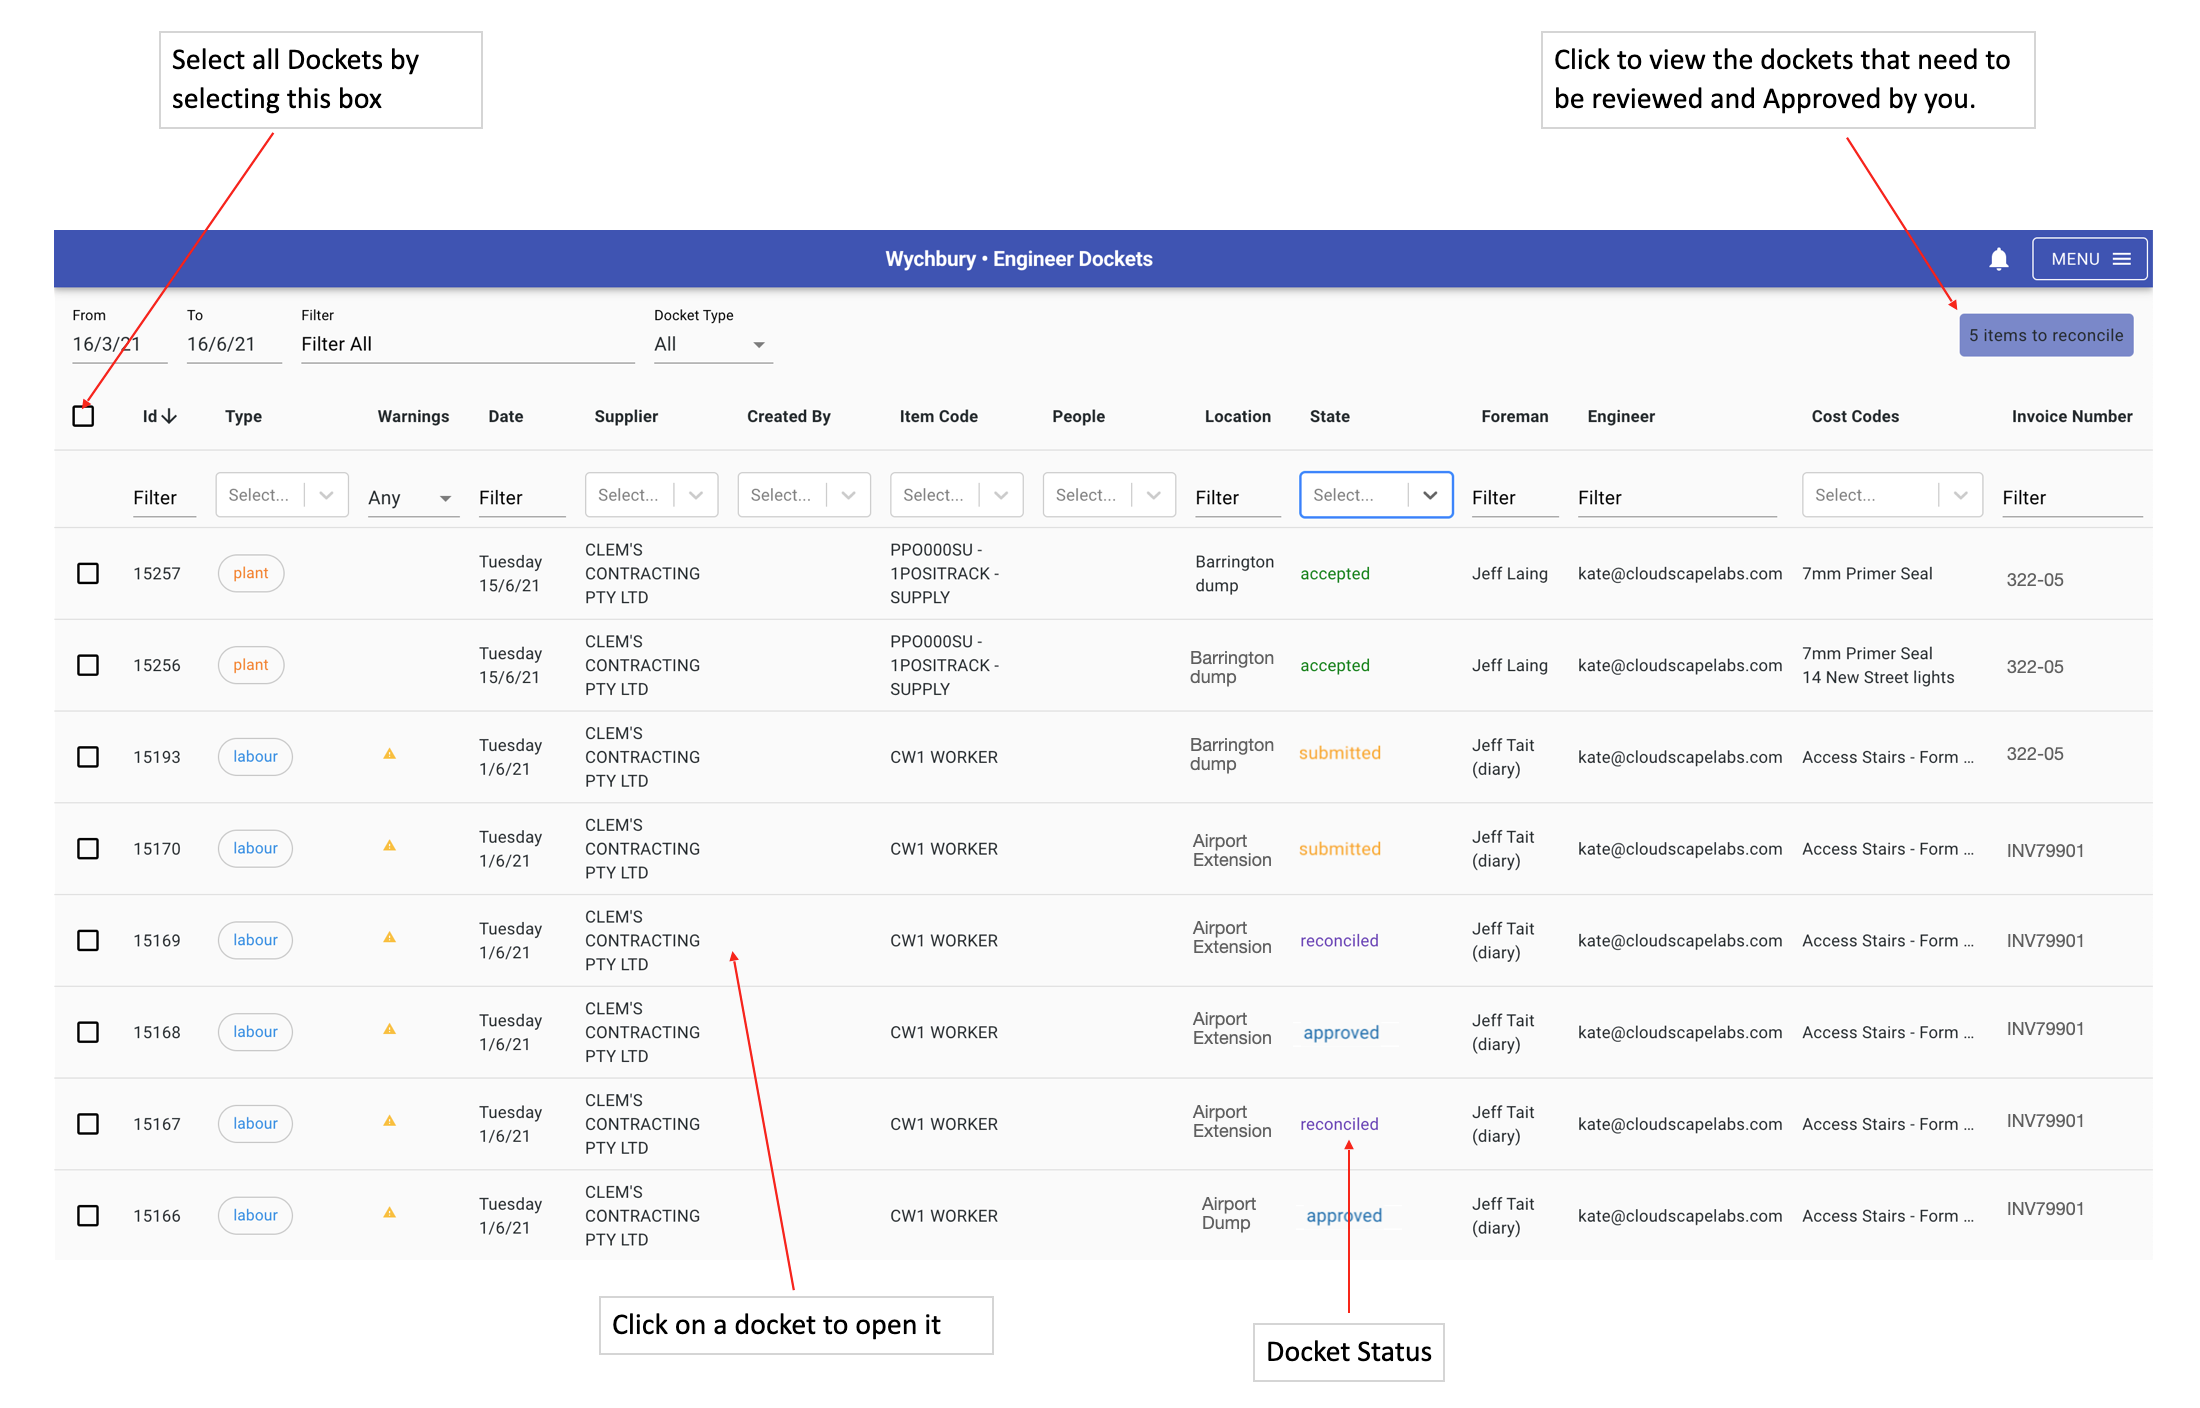Open docket 15256 by its accepted status

[1334, 665]
